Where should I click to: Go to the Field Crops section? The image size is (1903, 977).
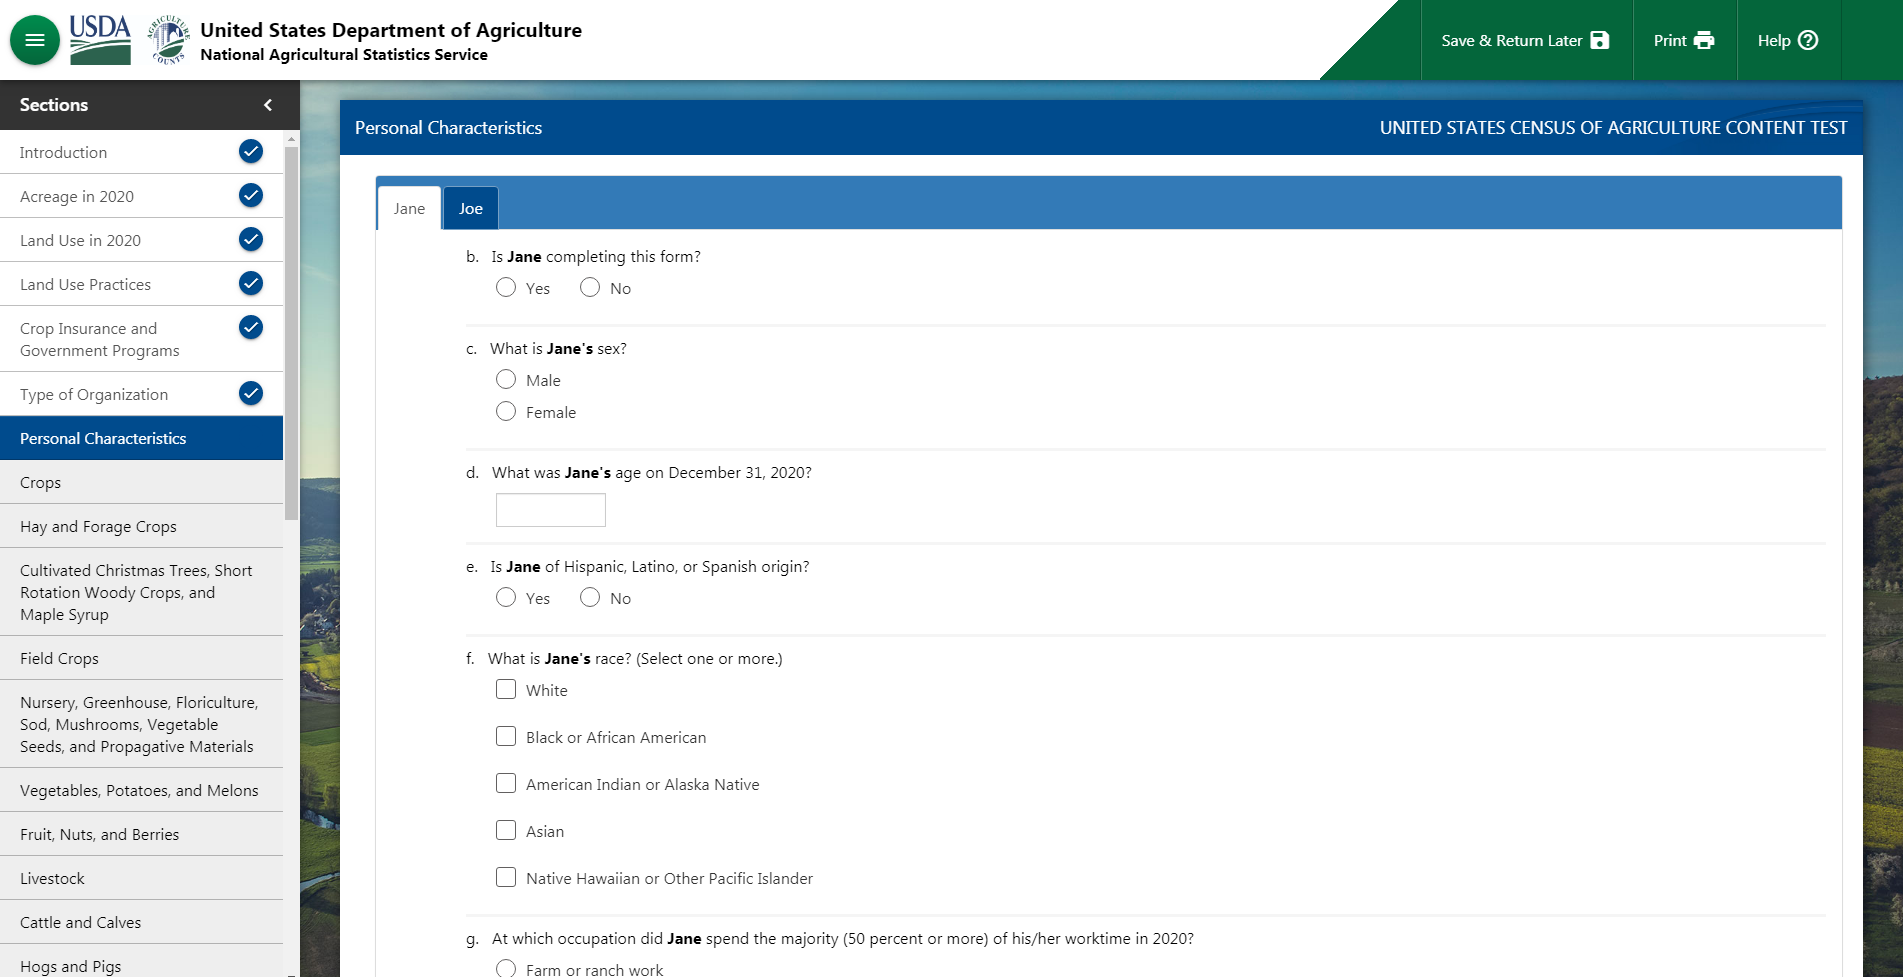point(141,658)
